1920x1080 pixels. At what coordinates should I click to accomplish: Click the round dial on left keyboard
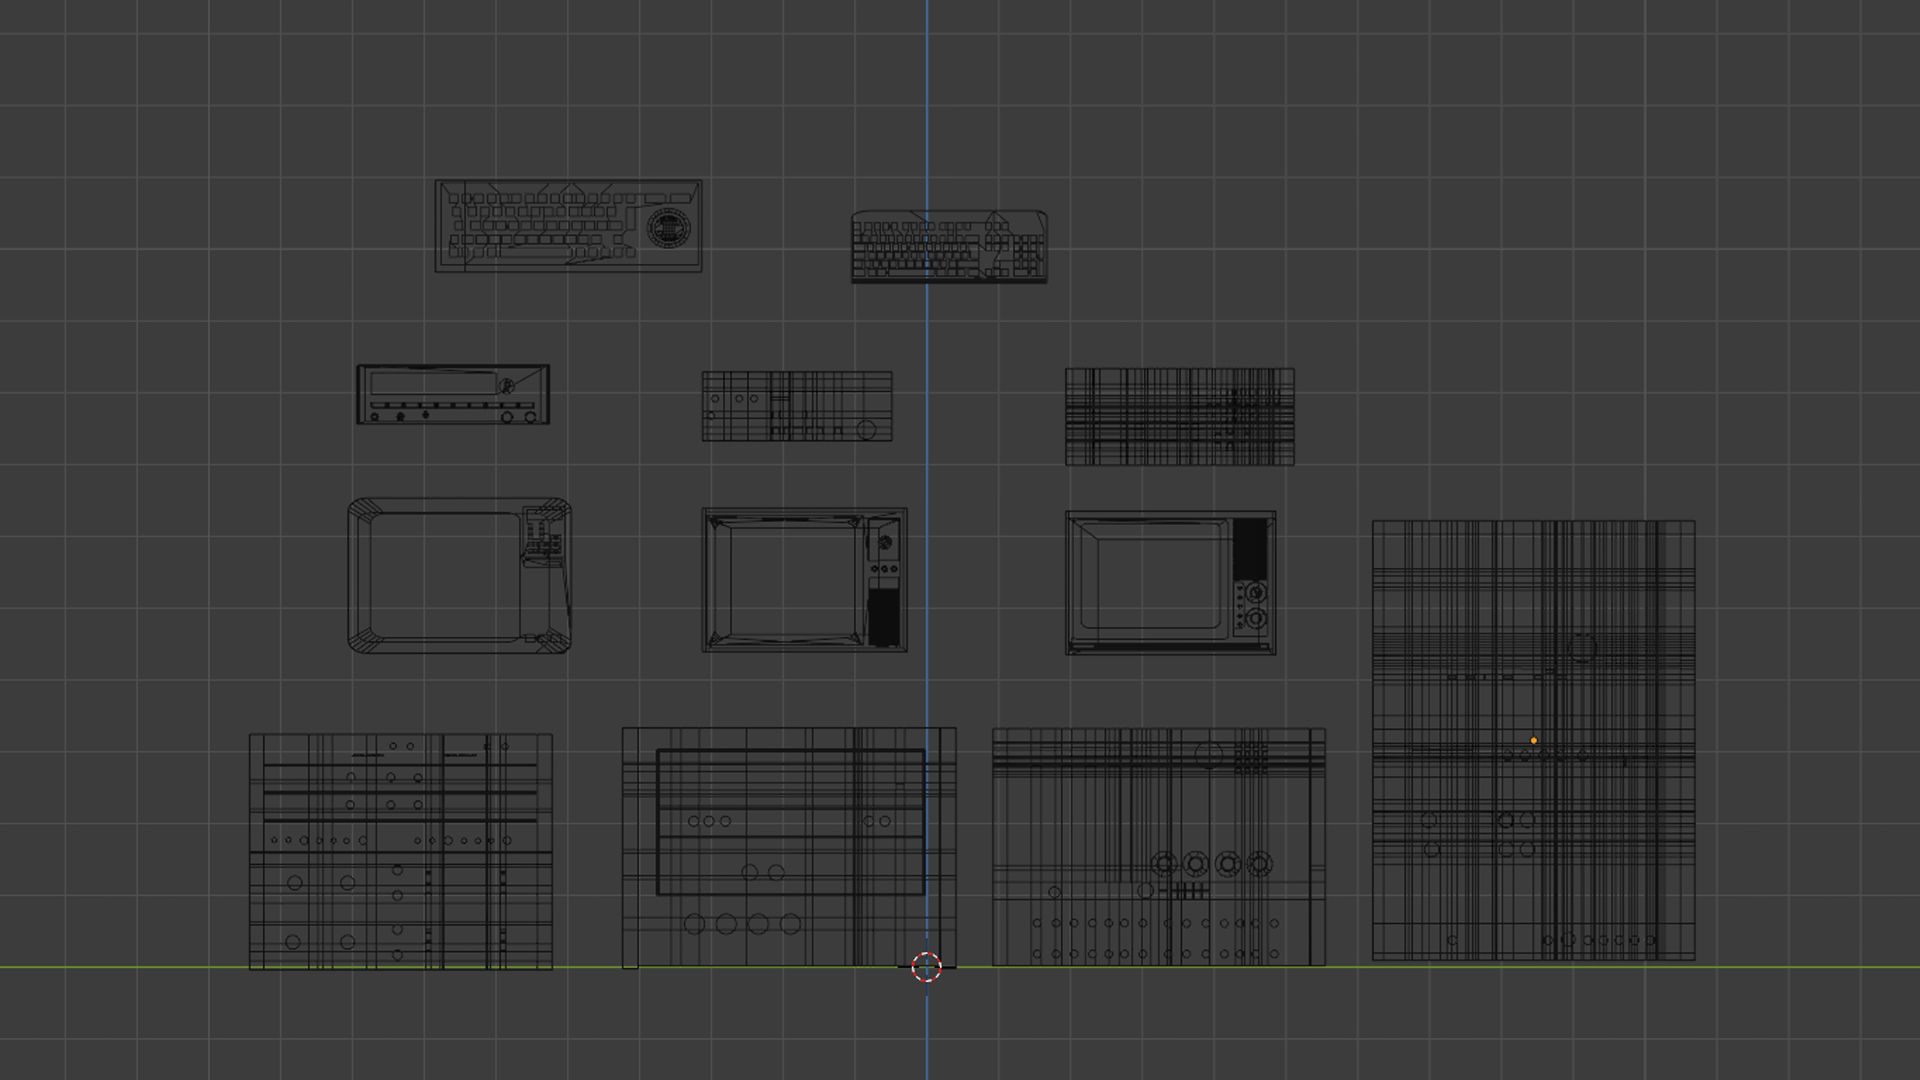point(668,229)
